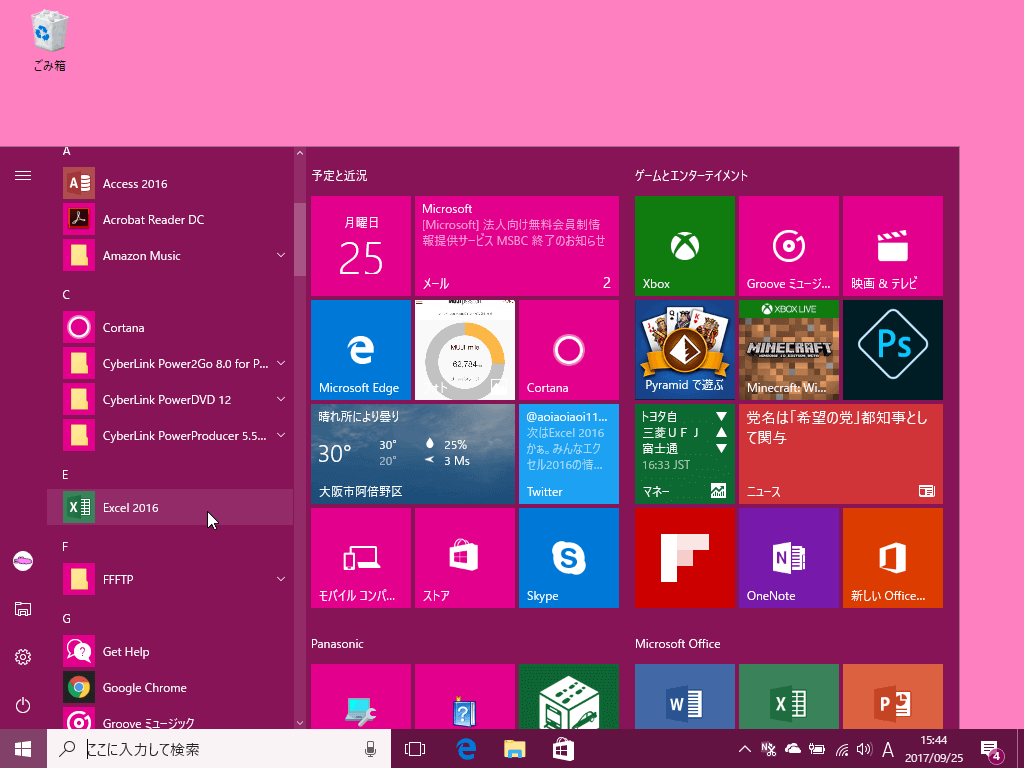Click the volume icon in system tray
Viewport: 1024px width, 768px height.
[864, 749]
